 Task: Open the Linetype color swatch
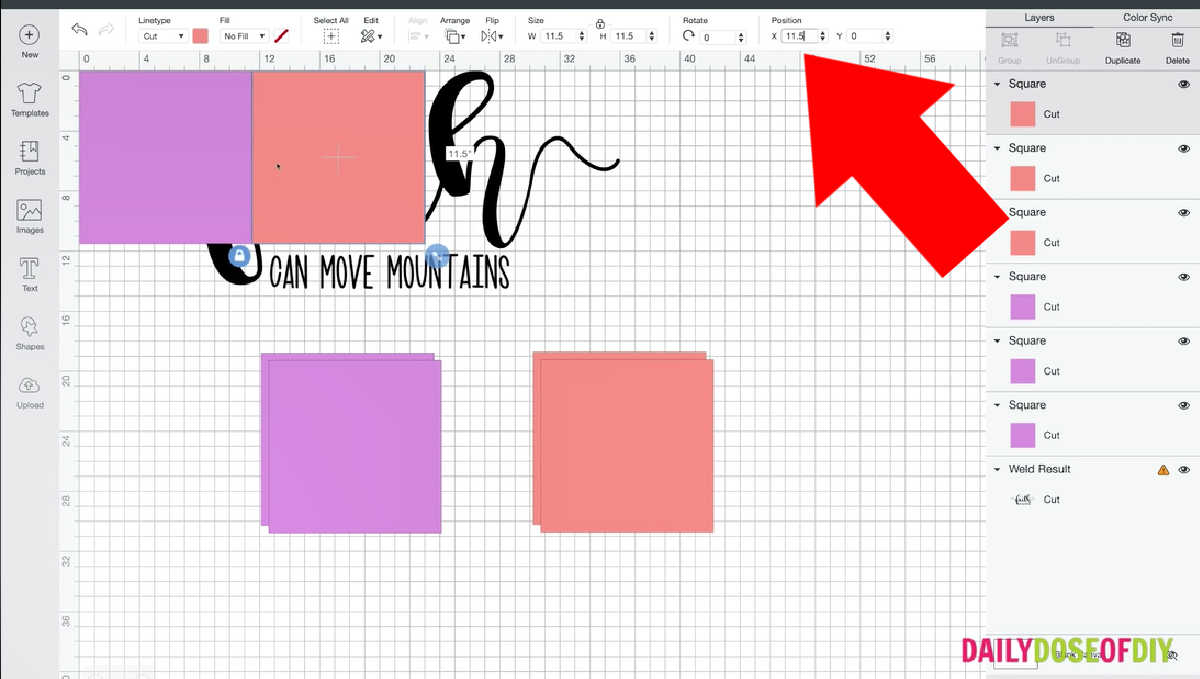(200, 37)
